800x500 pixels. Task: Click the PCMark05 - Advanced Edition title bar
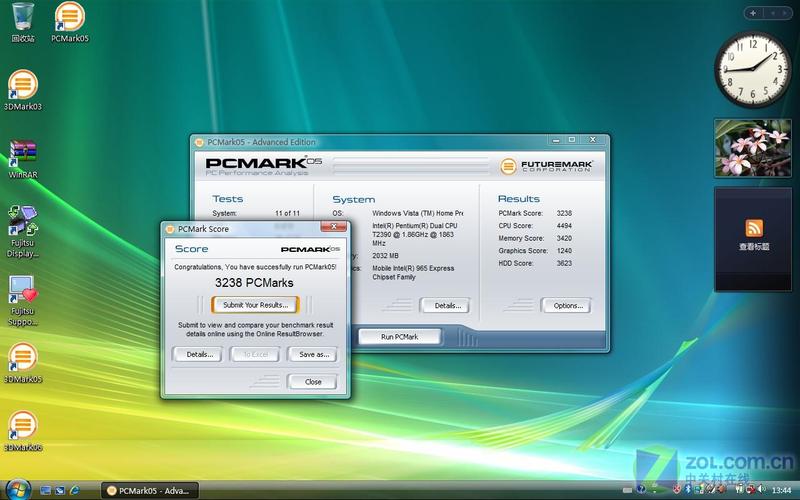[370, 142]
